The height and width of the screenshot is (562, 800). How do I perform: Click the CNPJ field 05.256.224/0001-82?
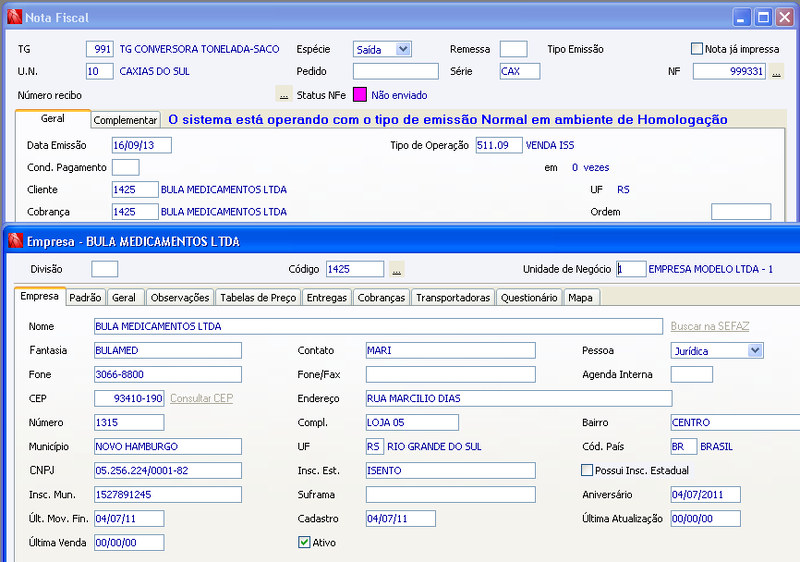[x=168, y=470]
